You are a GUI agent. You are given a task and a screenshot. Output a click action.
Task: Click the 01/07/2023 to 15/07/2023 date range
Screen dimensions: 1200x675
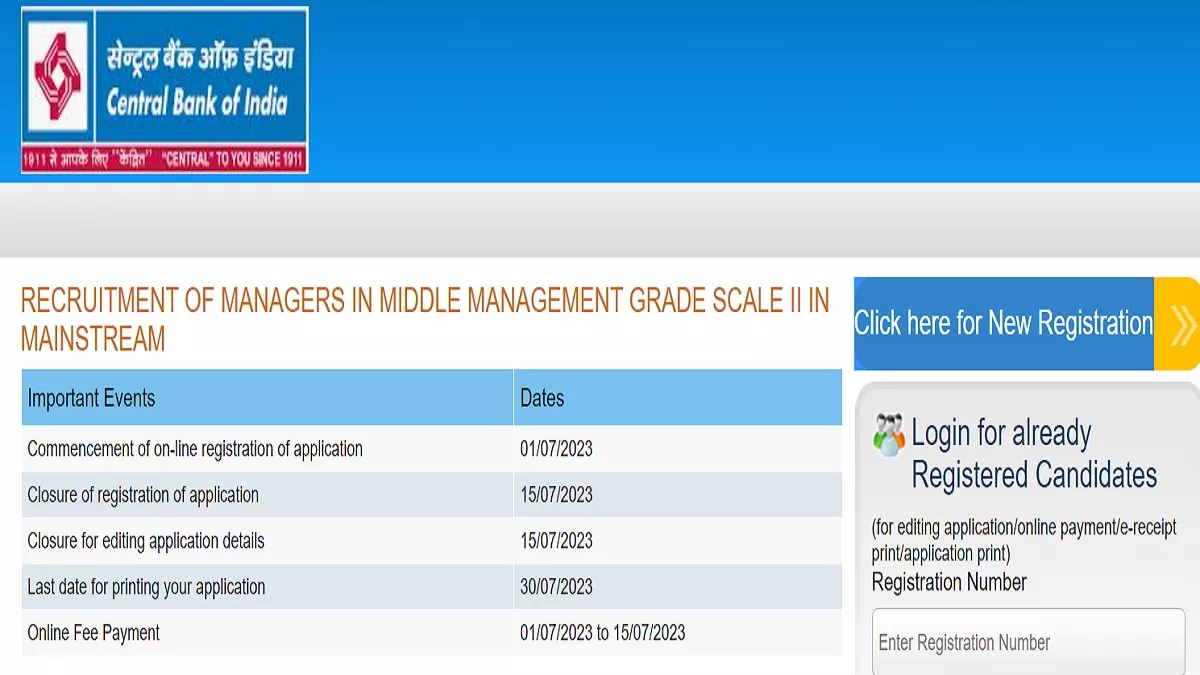click(602, 633)
